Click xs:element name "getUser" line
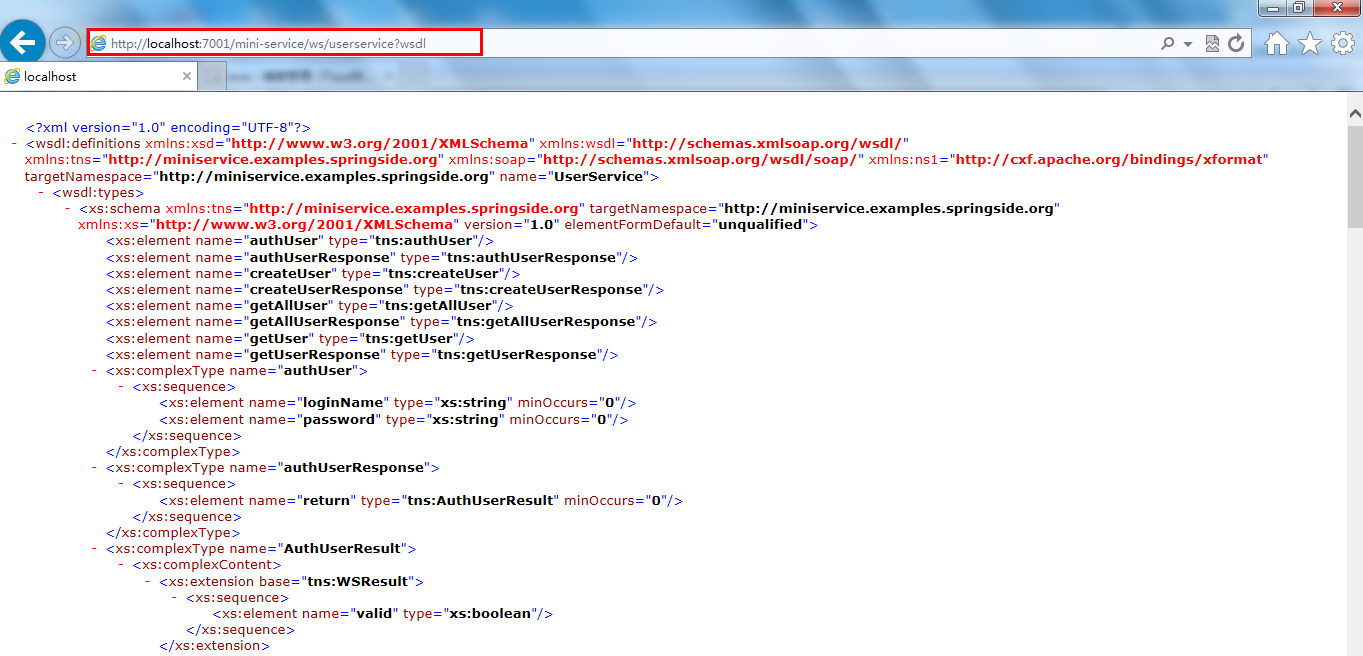This screenshot has width=1363, height=656. 290,338
